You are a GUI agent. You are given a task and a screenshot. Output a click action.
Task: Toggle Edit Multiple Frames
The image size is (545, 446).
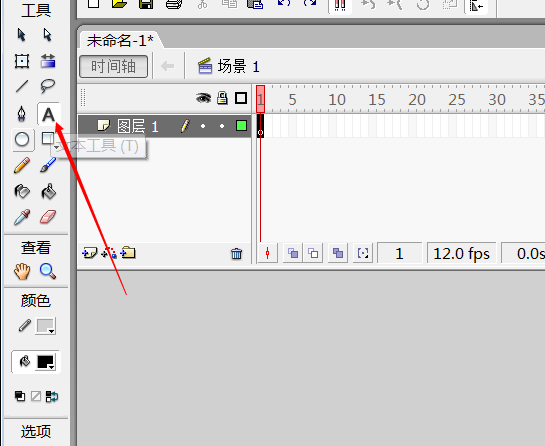[x=338, y=253]
